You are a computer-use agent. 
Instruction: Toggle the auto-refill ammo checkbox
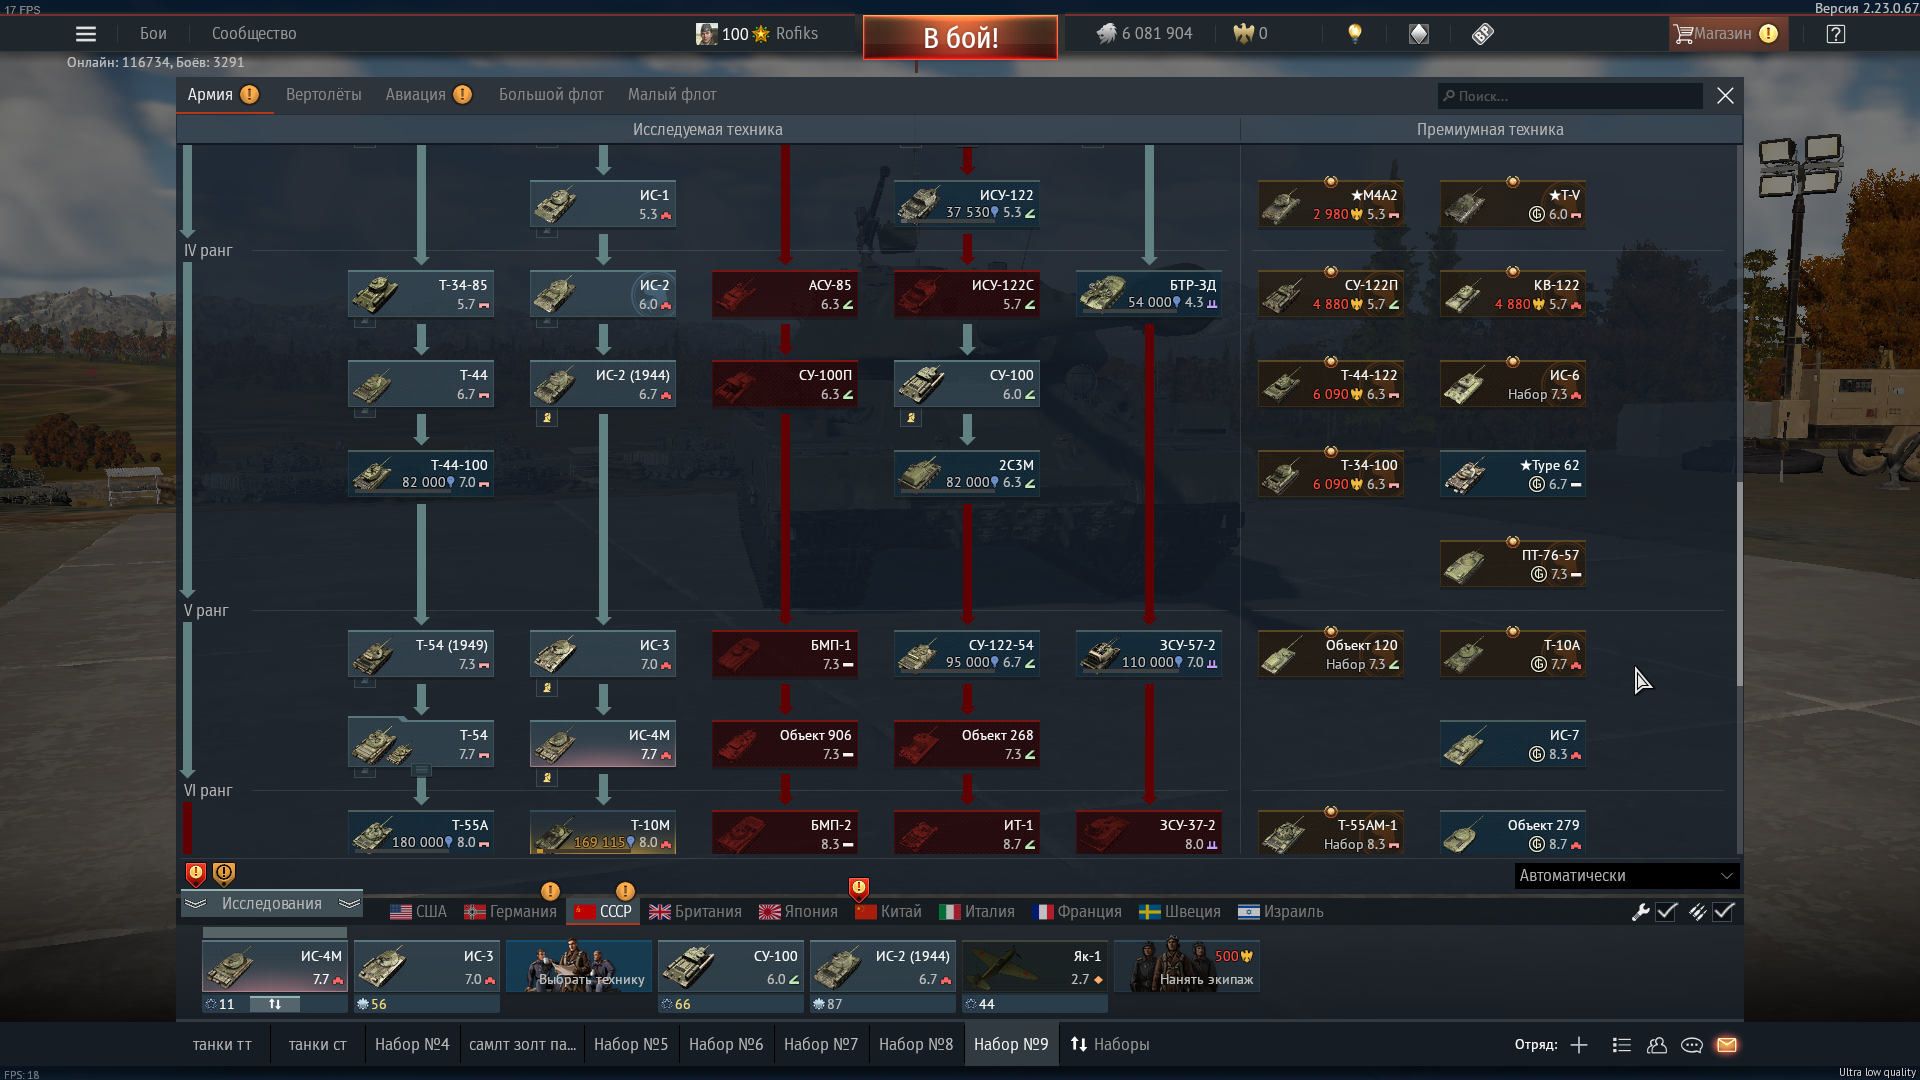point(1723,912)
